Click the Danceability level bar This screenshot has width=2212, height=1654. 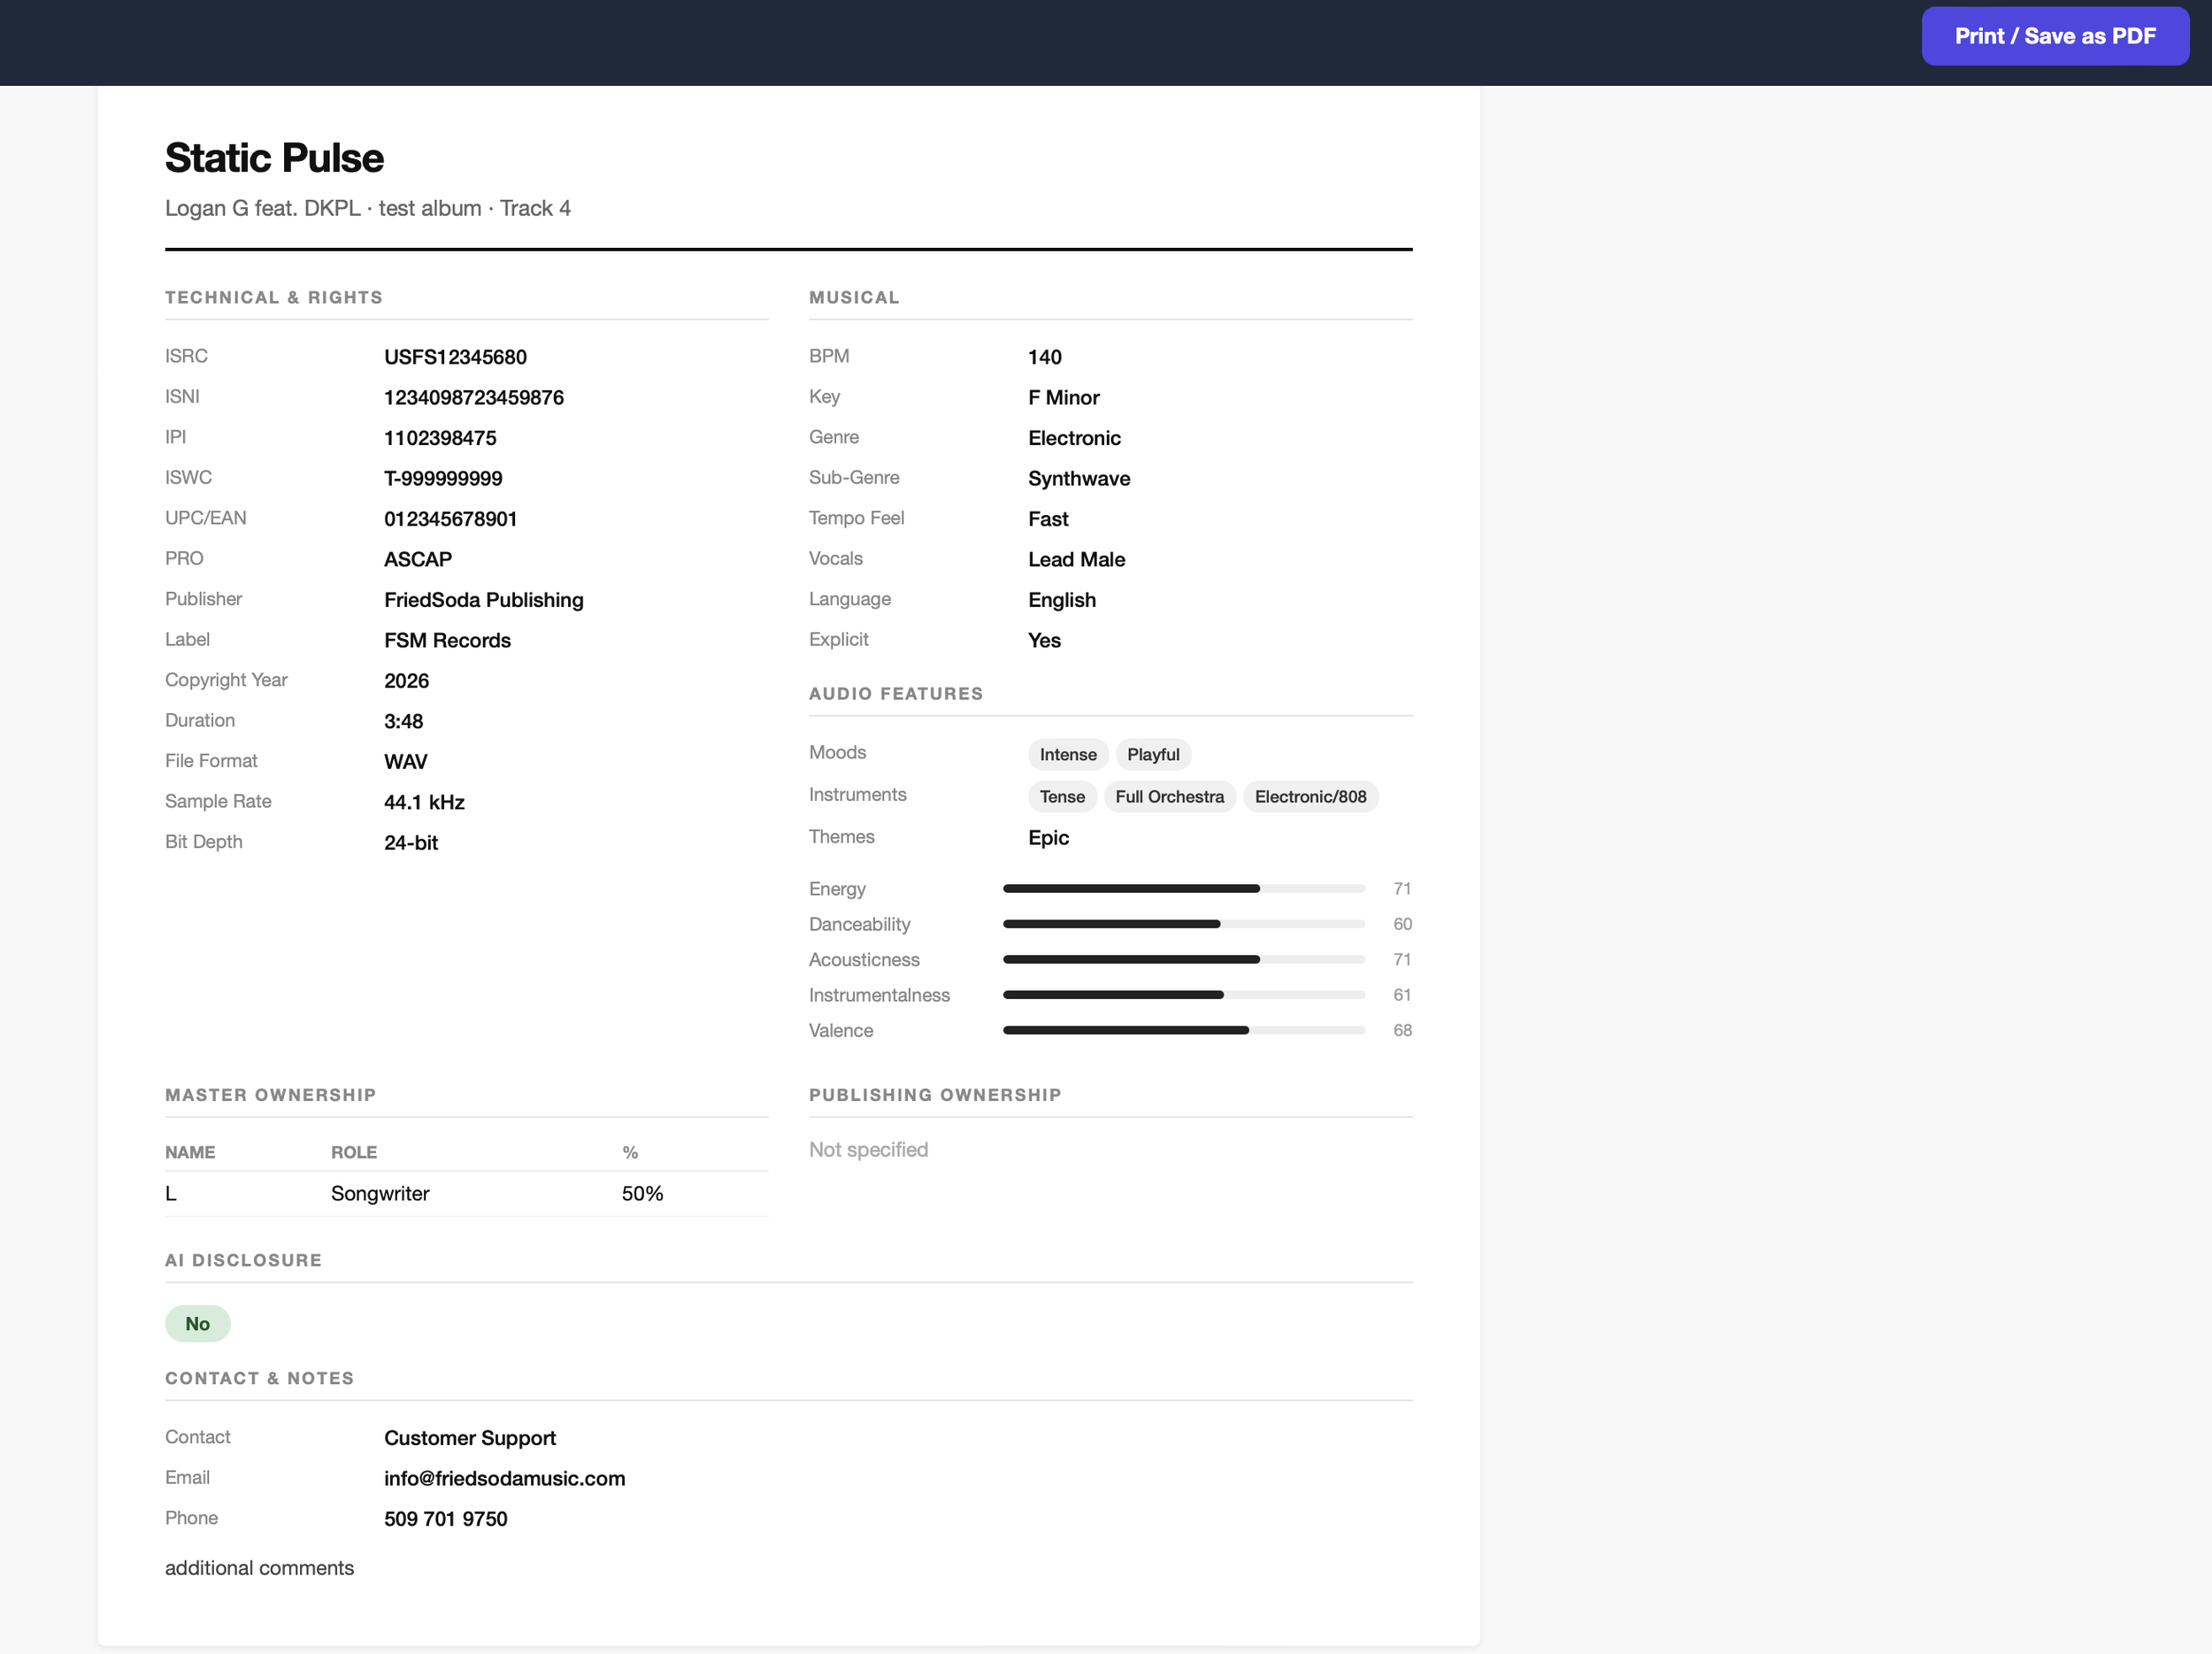pos(1183,924)
